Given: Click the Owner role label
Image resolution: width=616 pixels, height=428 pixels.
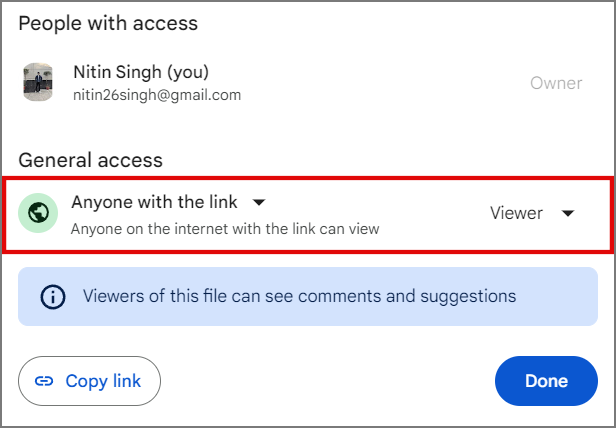Looking at the screenshot, I should tap(556, 83).
